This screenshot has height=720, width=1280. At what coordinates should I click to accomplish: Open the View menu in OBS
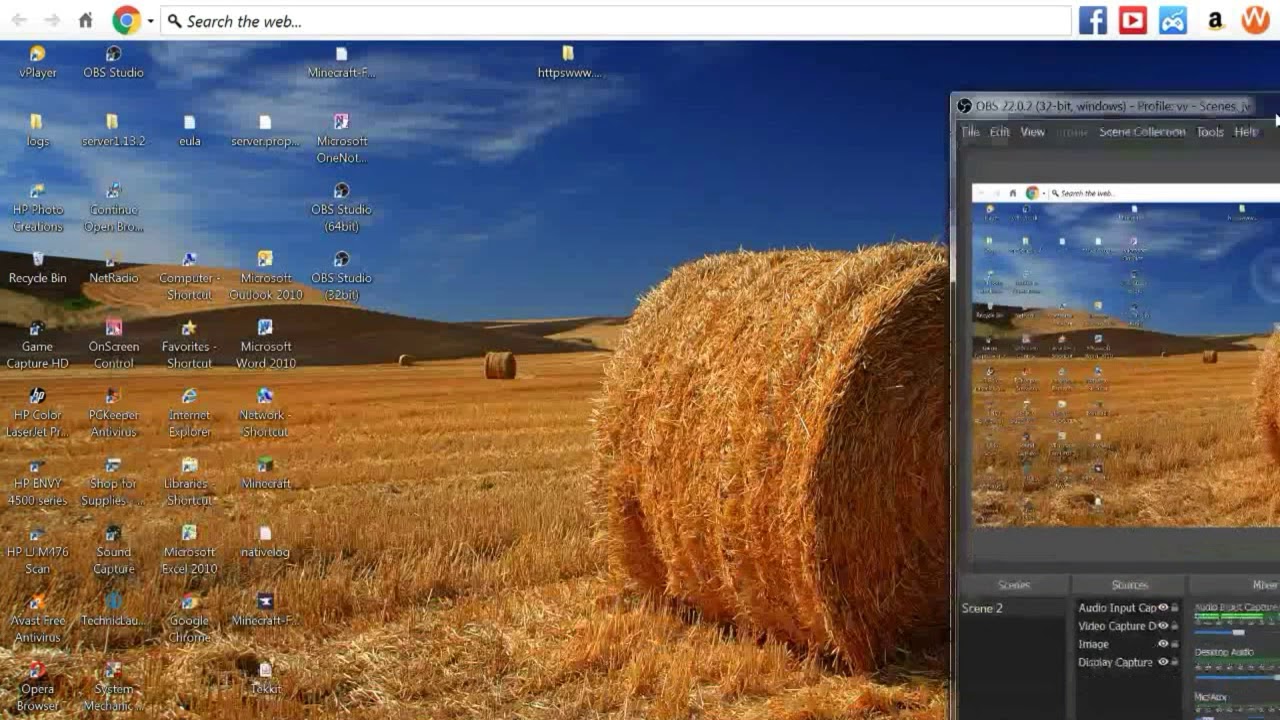point(1033,132)
